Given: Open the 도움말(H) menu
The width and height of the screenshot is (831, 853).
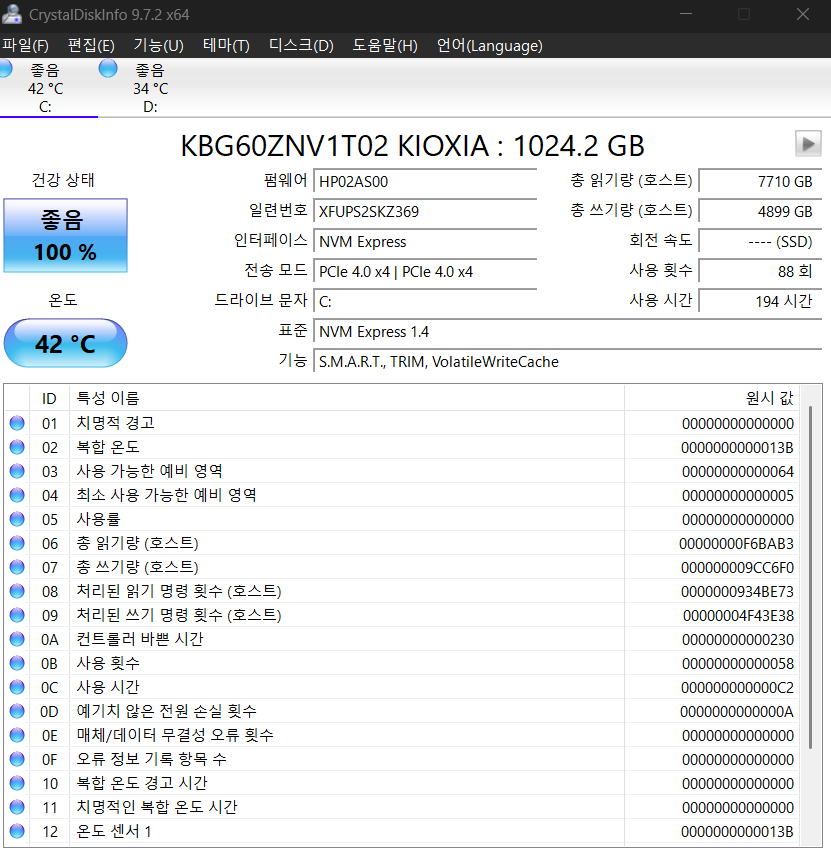Looking at the screenshot, I should pos(384,45).
